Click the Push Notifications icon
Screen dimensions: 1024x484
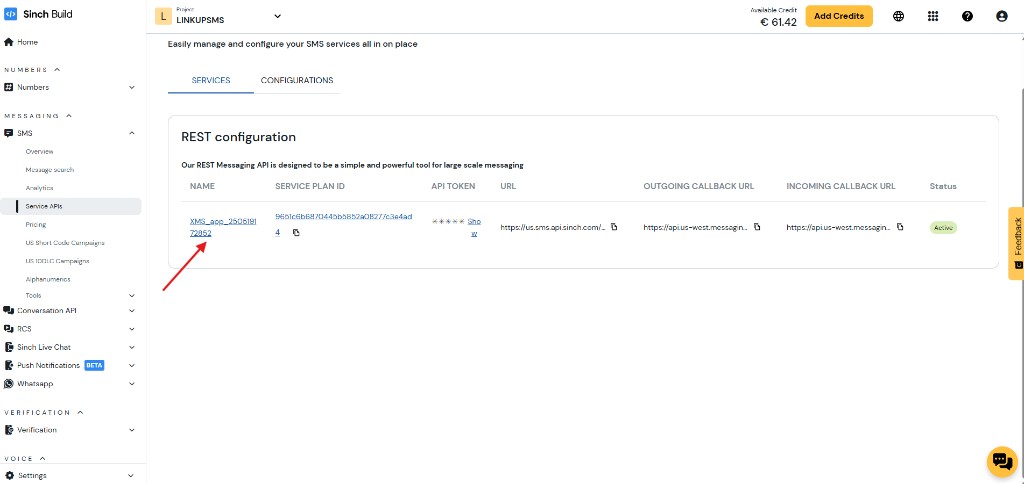(8, 366)
